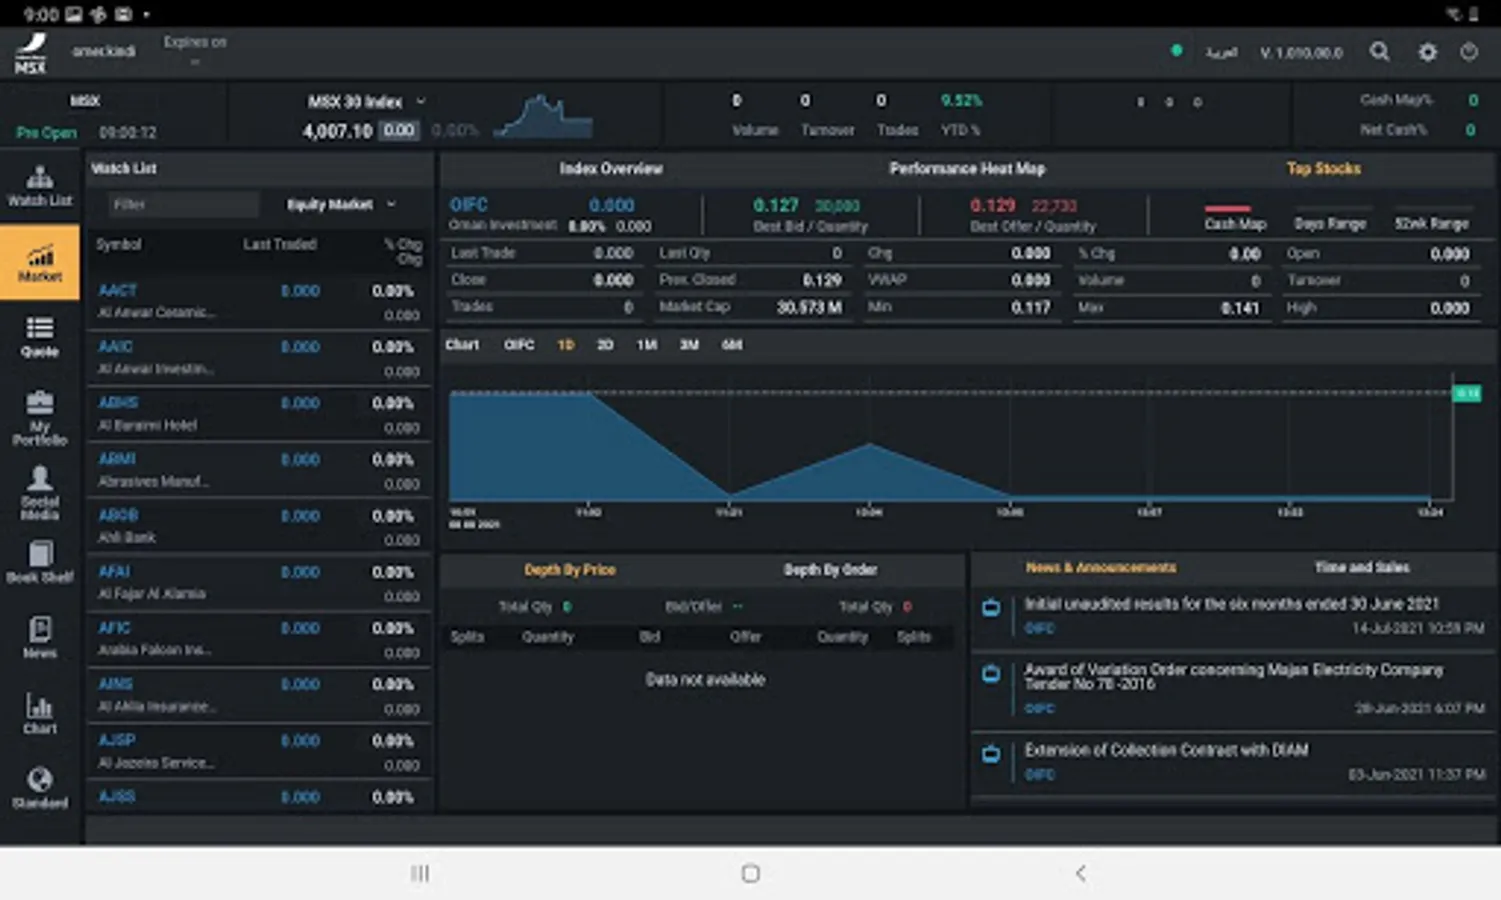
Task: Click the power logout icon
Action: pyautogui.click(x=1468, y=52)
